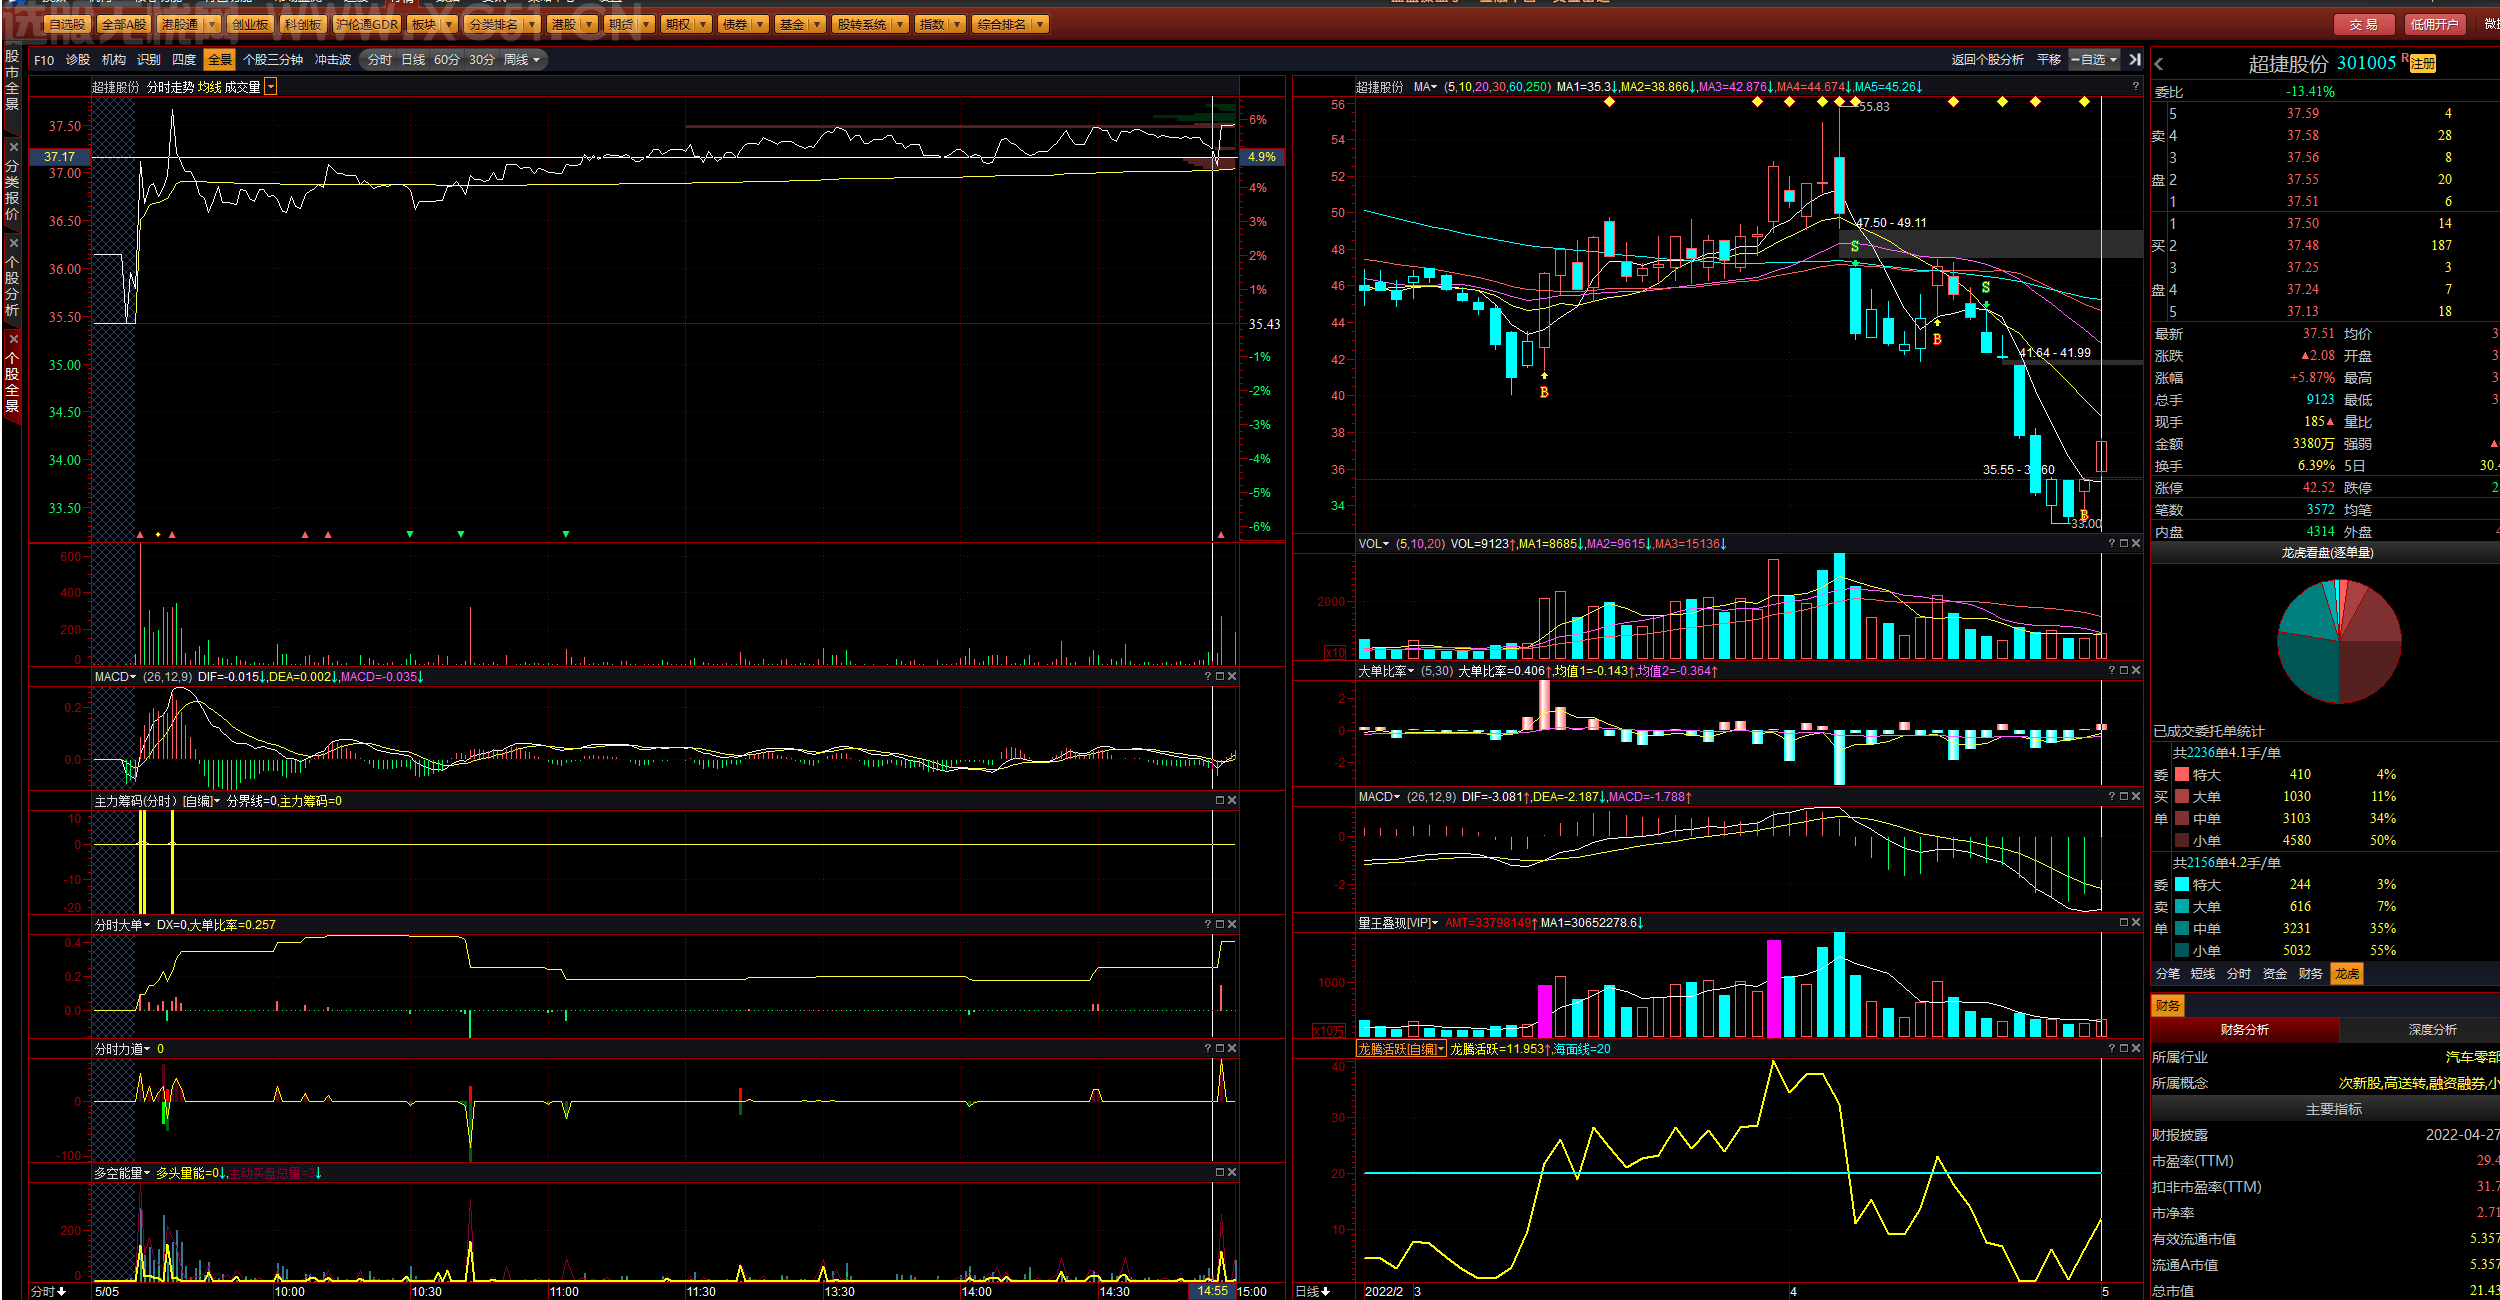The image size is (2500, 1300).
Task: Maximize the 分时力道 panel
Action: [x=1220, y=1049]
